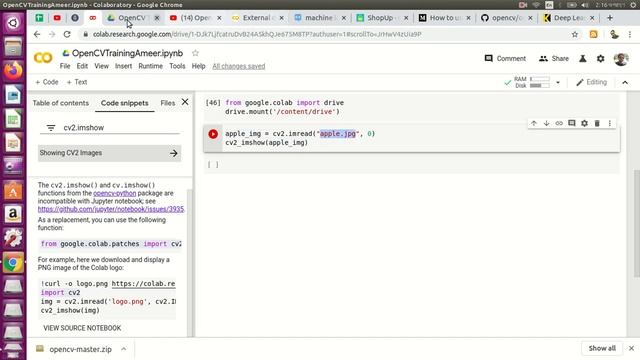Open the jupyter notebook issues link
This screenshot has height=360, width=640.
click(111, 209)
